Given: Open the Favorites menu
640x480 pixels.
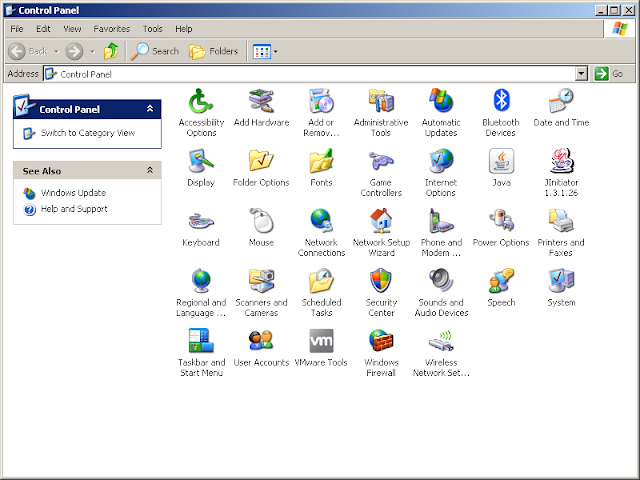Looking at the screenshot, I should click(111, 29).
